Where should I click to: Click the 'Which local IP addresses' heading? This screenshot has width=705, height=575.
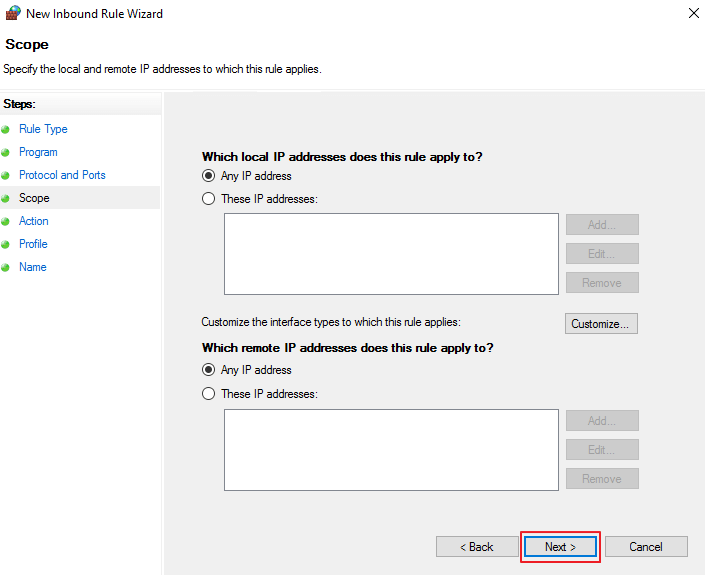point(342,156)
